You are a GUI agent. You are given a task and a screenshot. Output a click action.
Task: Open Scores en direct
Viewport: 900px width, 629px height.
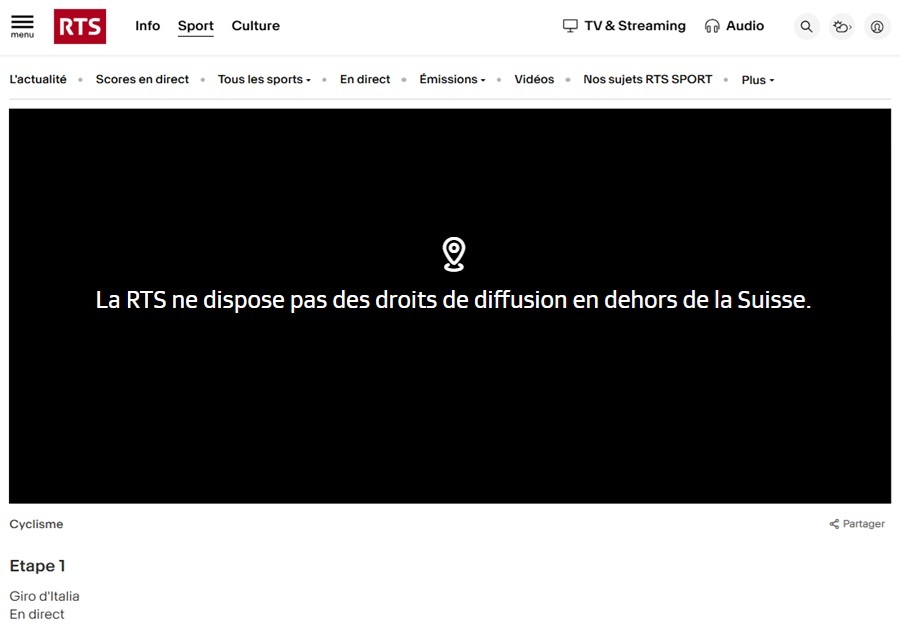pyautogui.click(x=142, y=79)
